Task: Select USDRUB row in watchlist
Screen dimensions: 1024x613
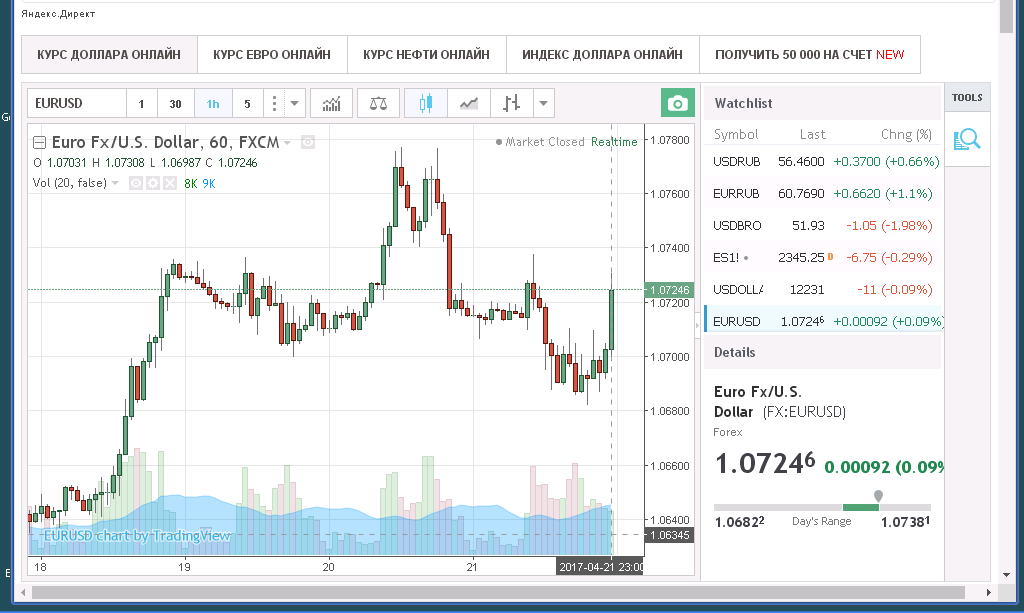Action: [x=823, y=161]
